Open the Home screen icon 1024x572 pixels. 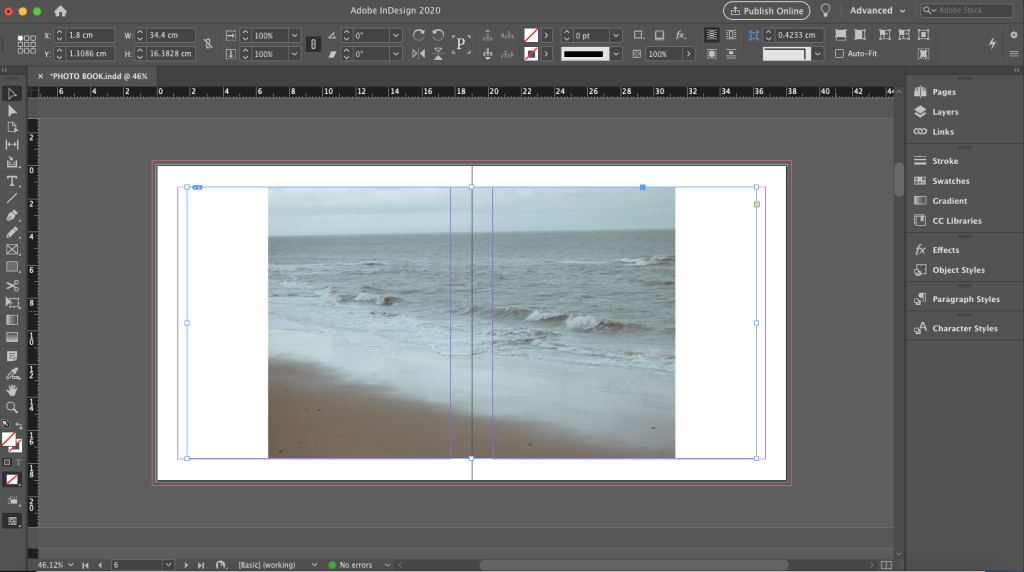pyautogui.click(x=60, y=11)
